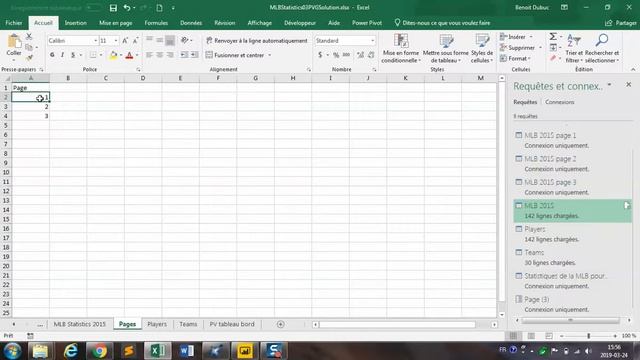Viewport: 640px width, 360px height.
Task: Click the fill color bucket icon
Action: click(x=113, y=55)
